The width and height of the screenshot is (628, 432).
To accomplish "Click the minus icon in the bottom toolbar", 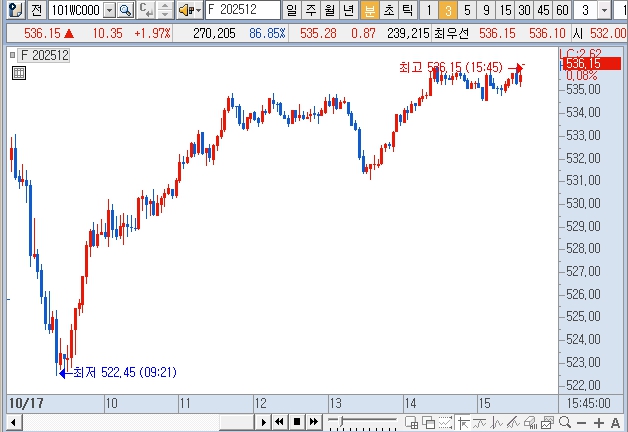I will (580, 422).
